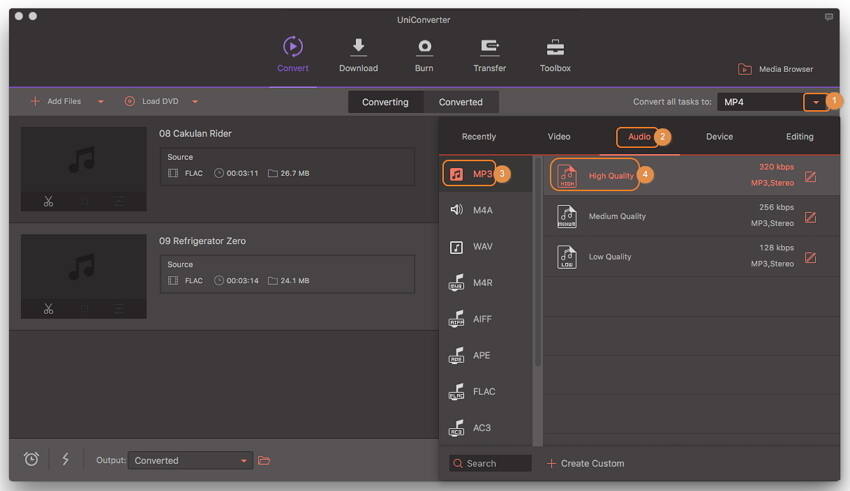Click the feedback icon in title bar
Viewport: 850px width, 491px height.
[x=829, y=17]
